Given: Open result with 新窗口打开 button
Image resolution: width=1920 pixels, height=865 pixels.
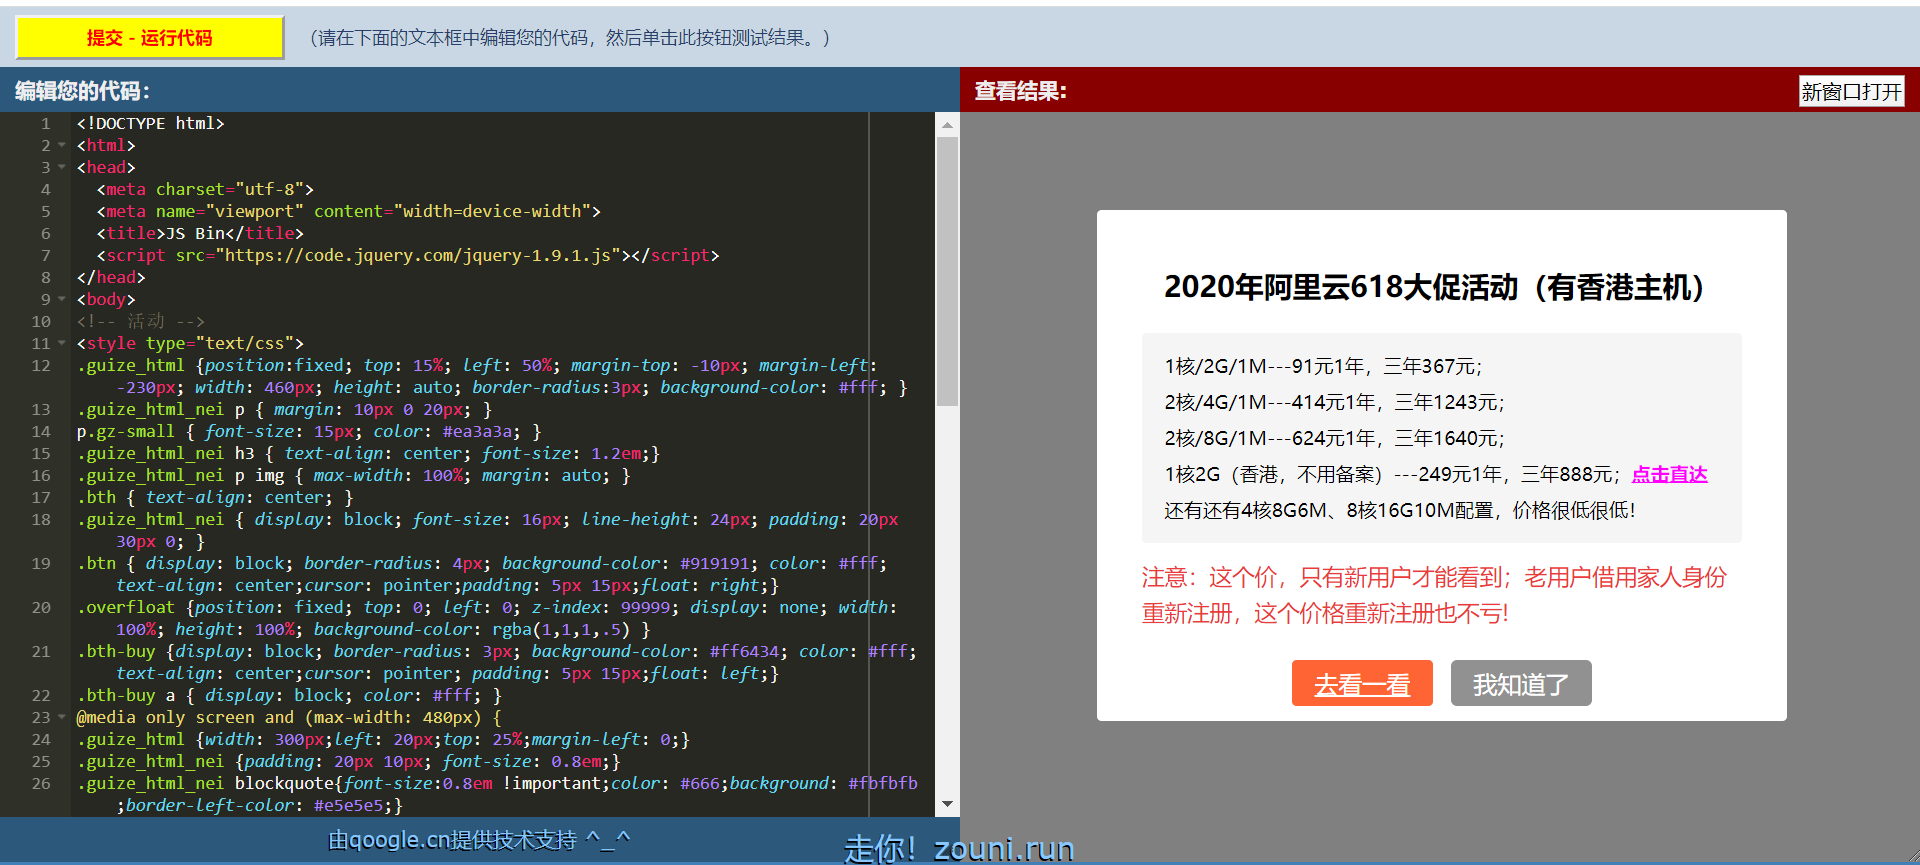Looking at the screenshot, I should (1851, 92).
